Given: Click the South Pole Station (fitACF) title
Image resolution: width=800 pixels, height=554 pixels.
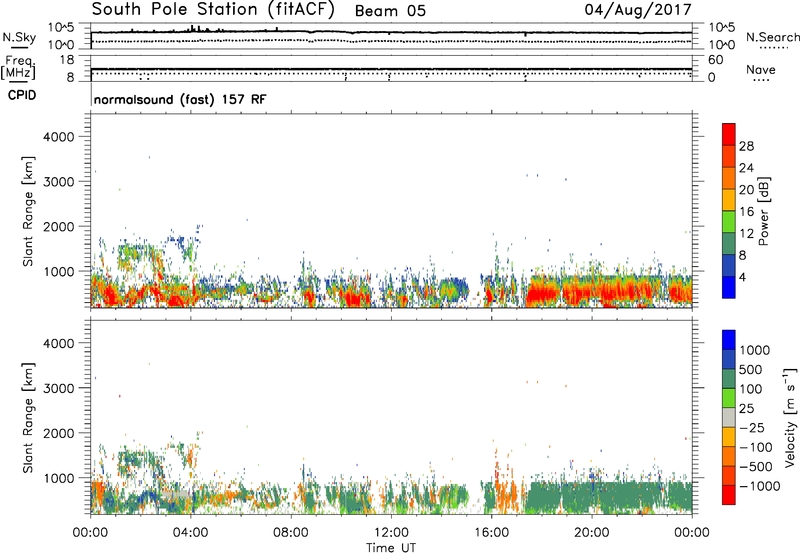Looking at the screenshot, I should (x=213, y=10).
